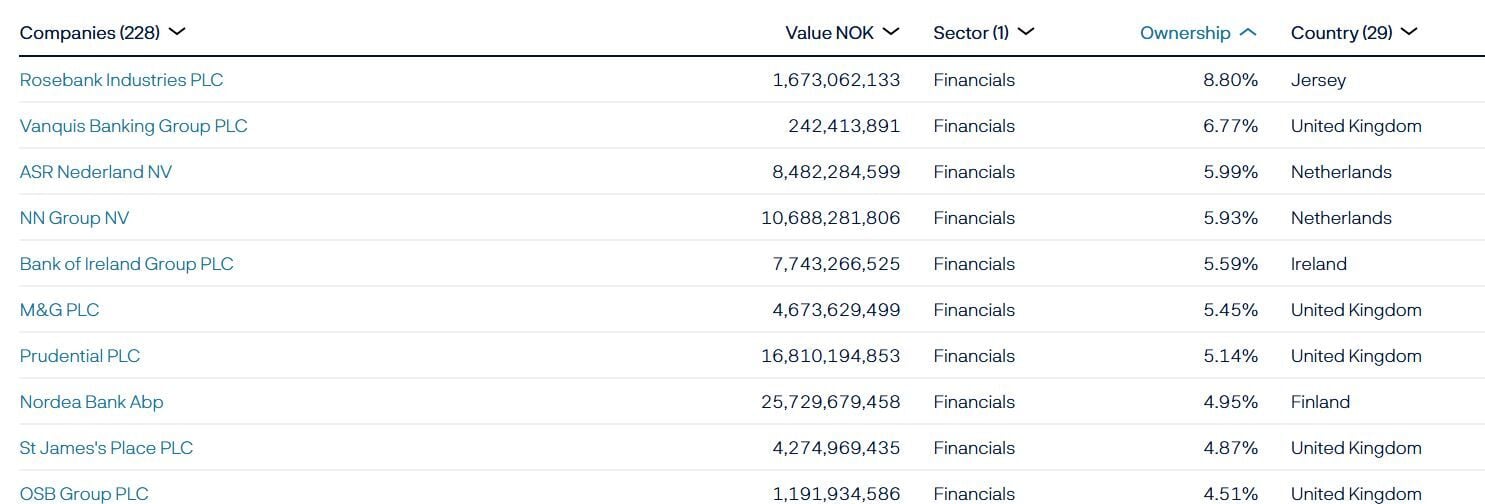This screenshot has width=1485, height=504.
Task: Sort by the Value NOK column
Action: [829, 33]
